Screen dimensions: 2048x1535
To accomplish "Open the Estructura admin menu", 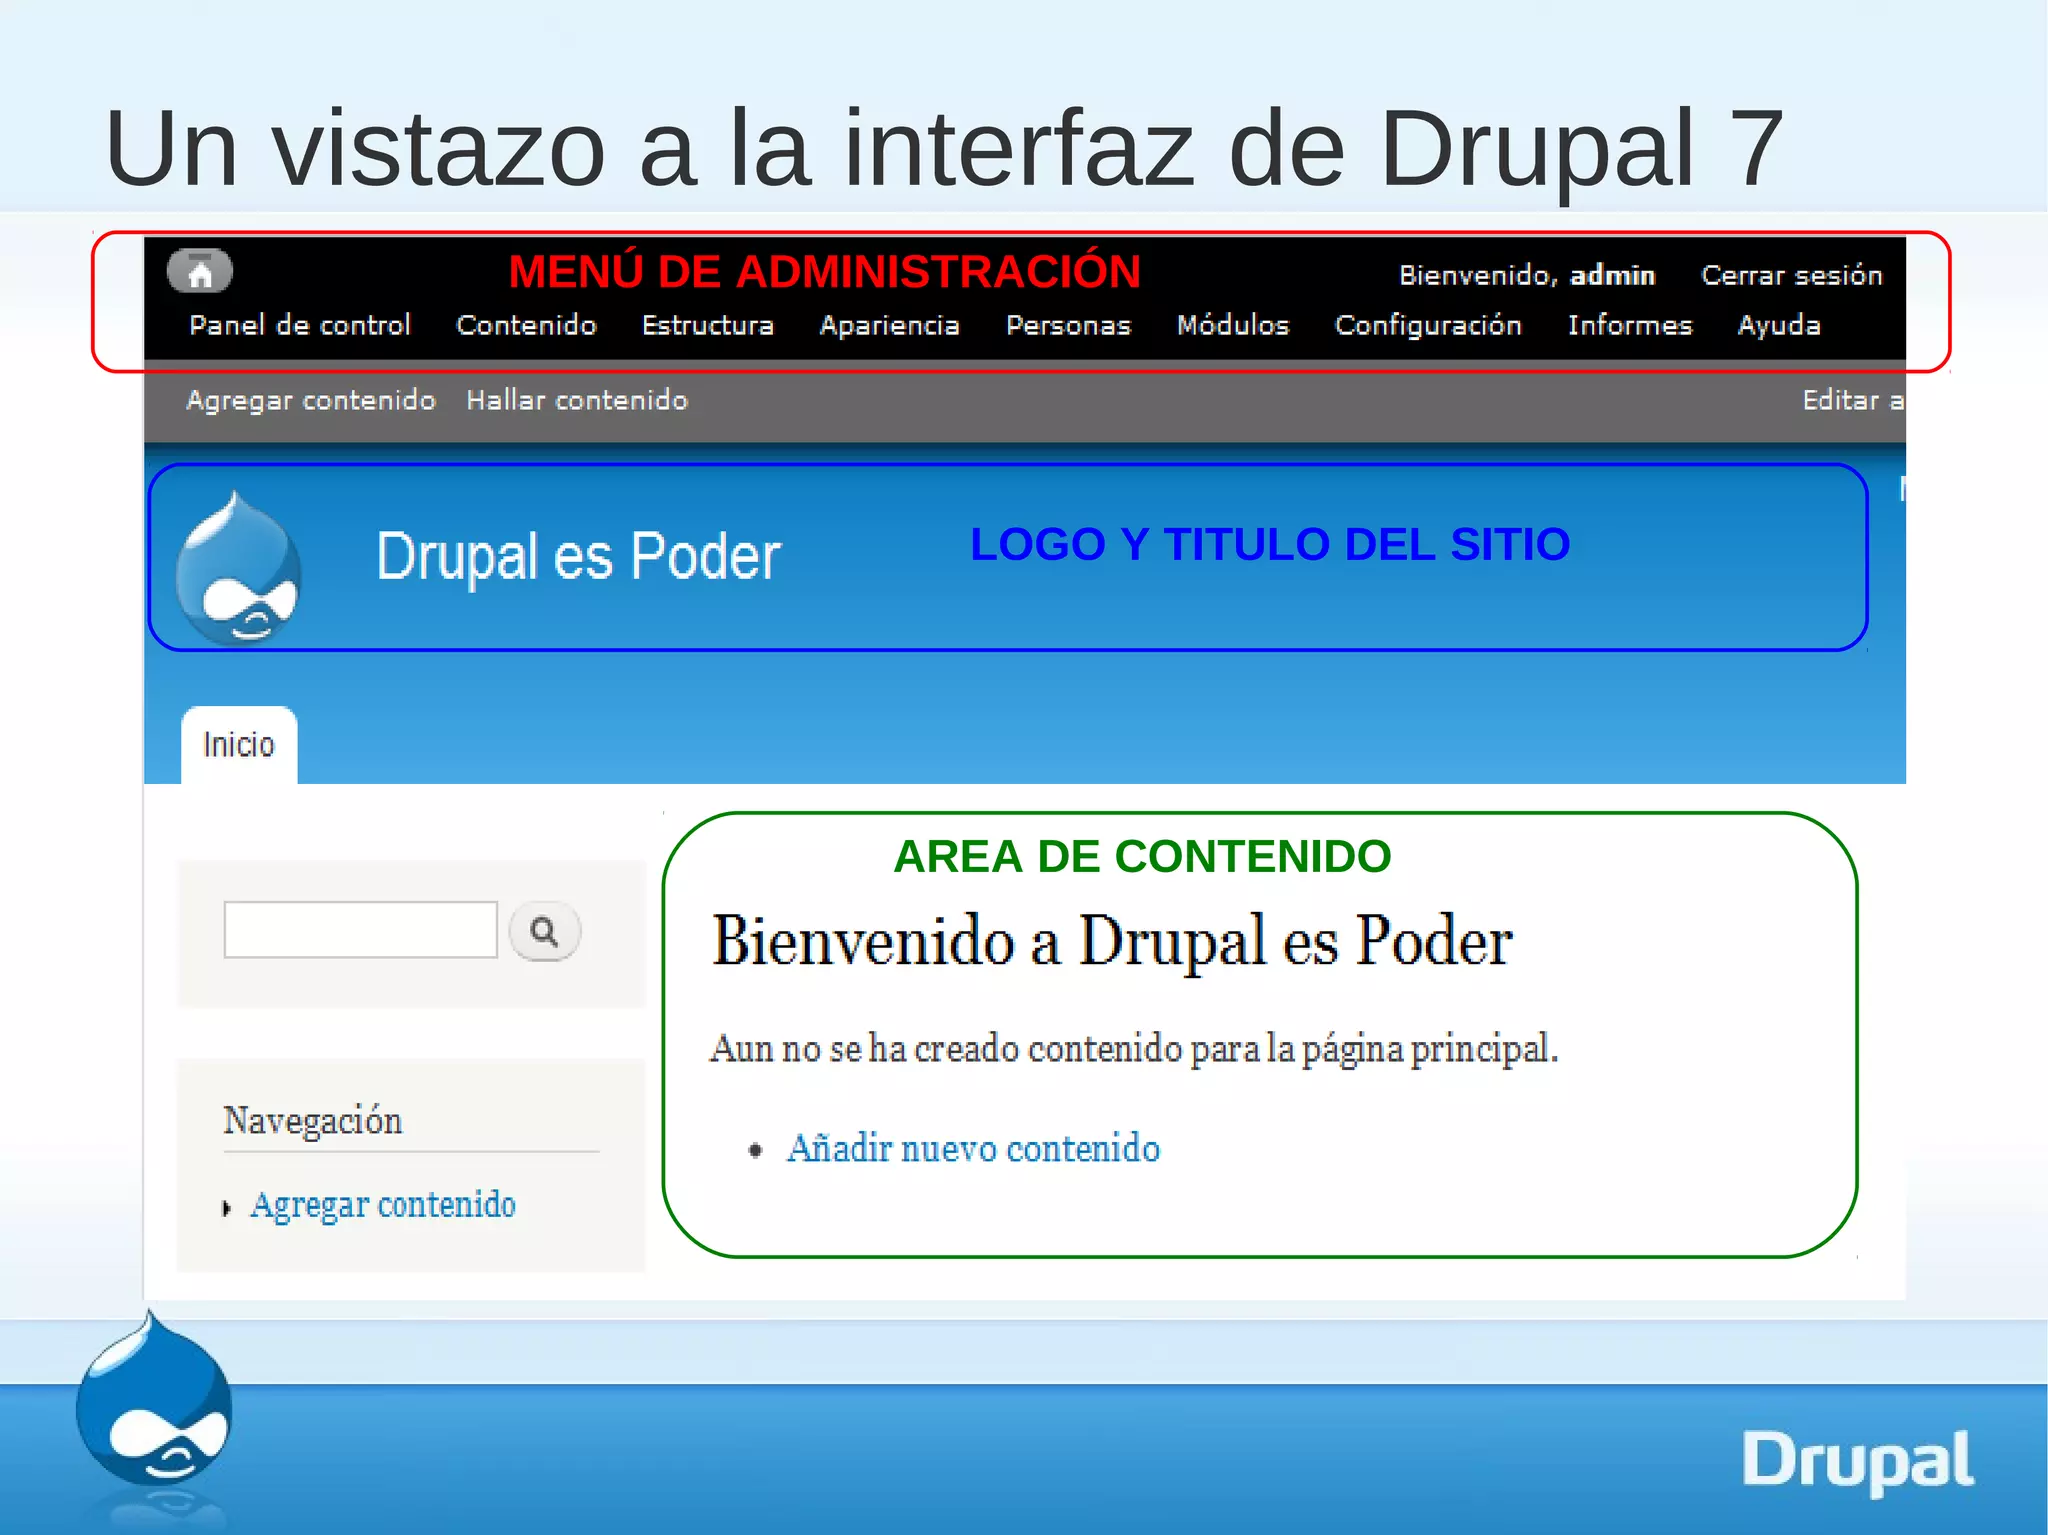I will (708, 325).
